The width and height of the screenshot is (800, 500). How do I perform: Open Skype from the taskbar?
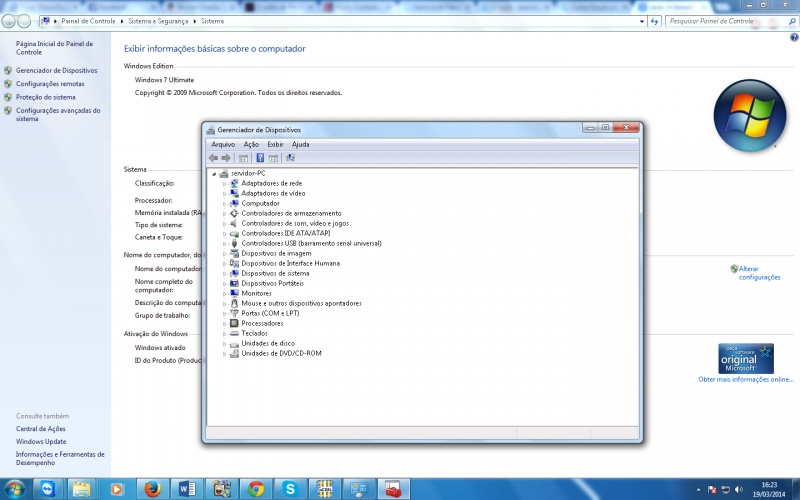pos(290,489)
